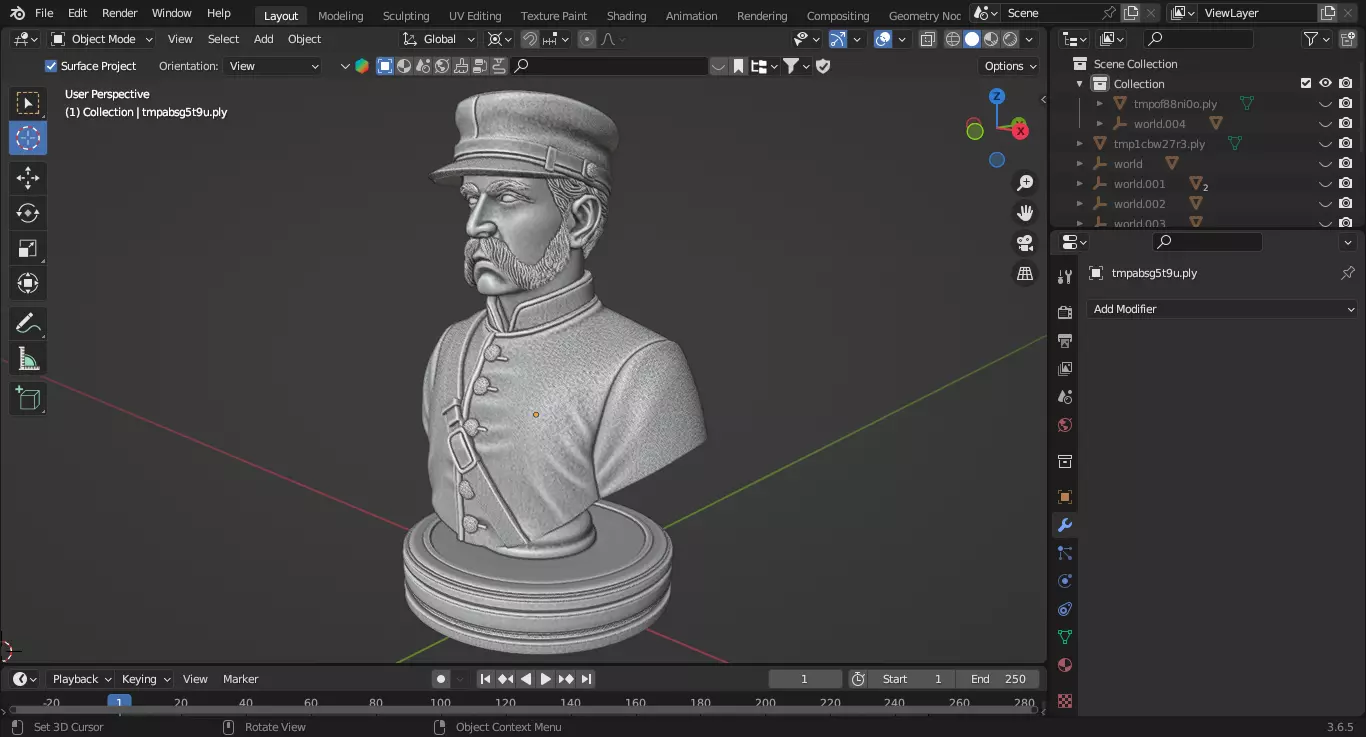This screenshot has height=737, width=1366.
Task: Toggle X-Ray view
Action: [927, 40]
